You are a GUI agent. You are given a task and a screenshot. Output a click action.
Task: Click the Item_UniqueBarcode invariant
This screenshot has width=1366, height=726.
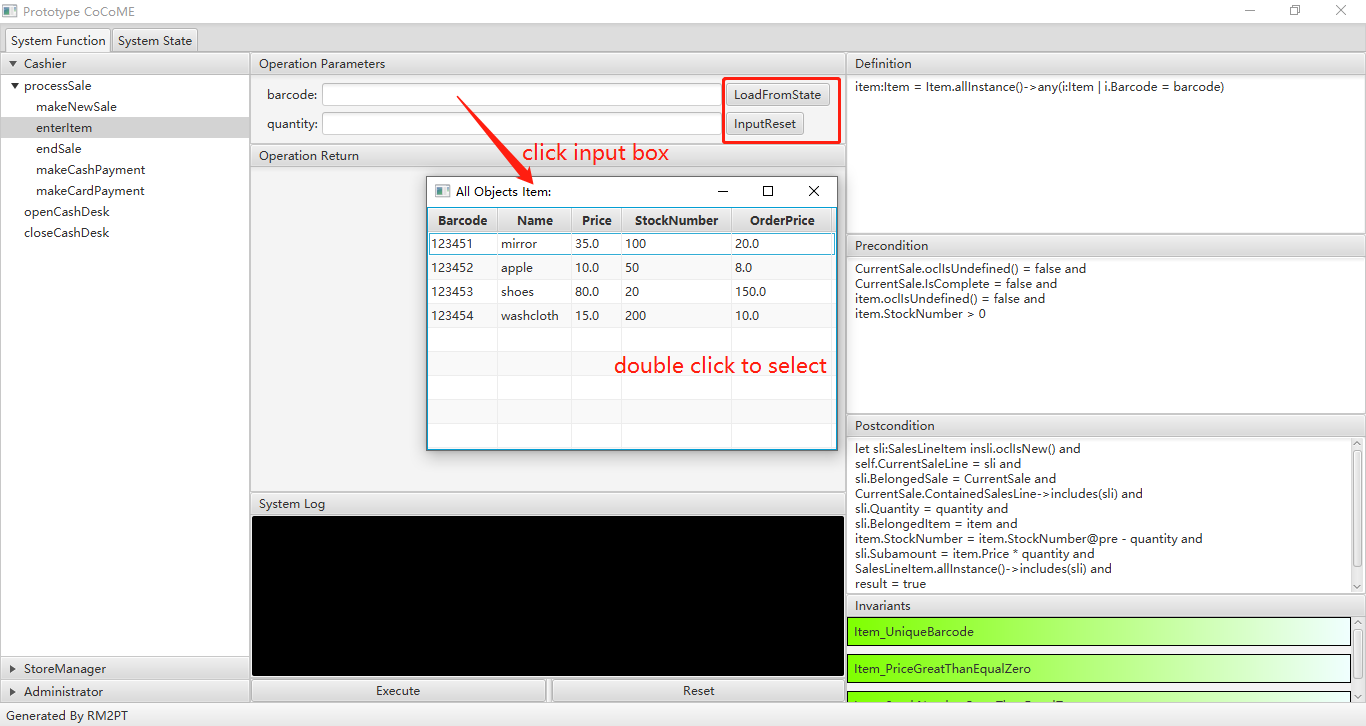point(1099,632)
